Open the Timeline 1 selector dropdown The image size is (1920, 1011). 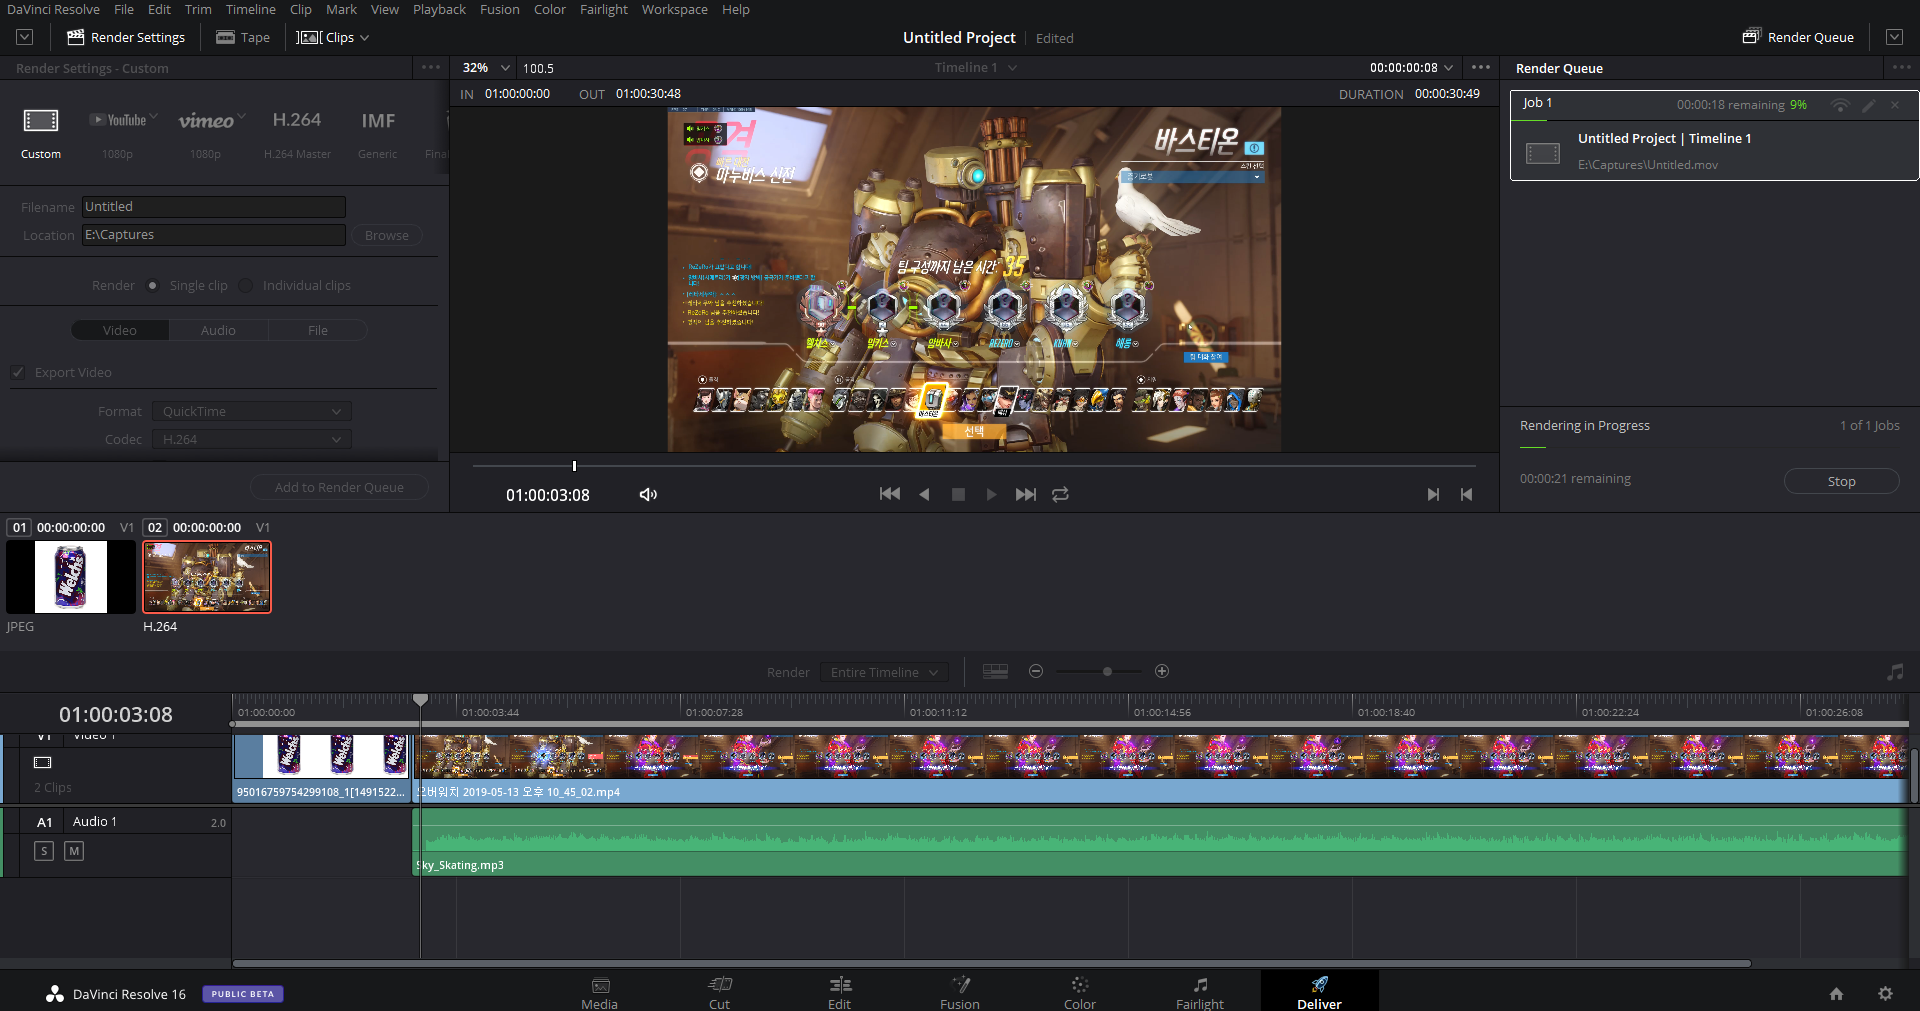coord(975,67)
